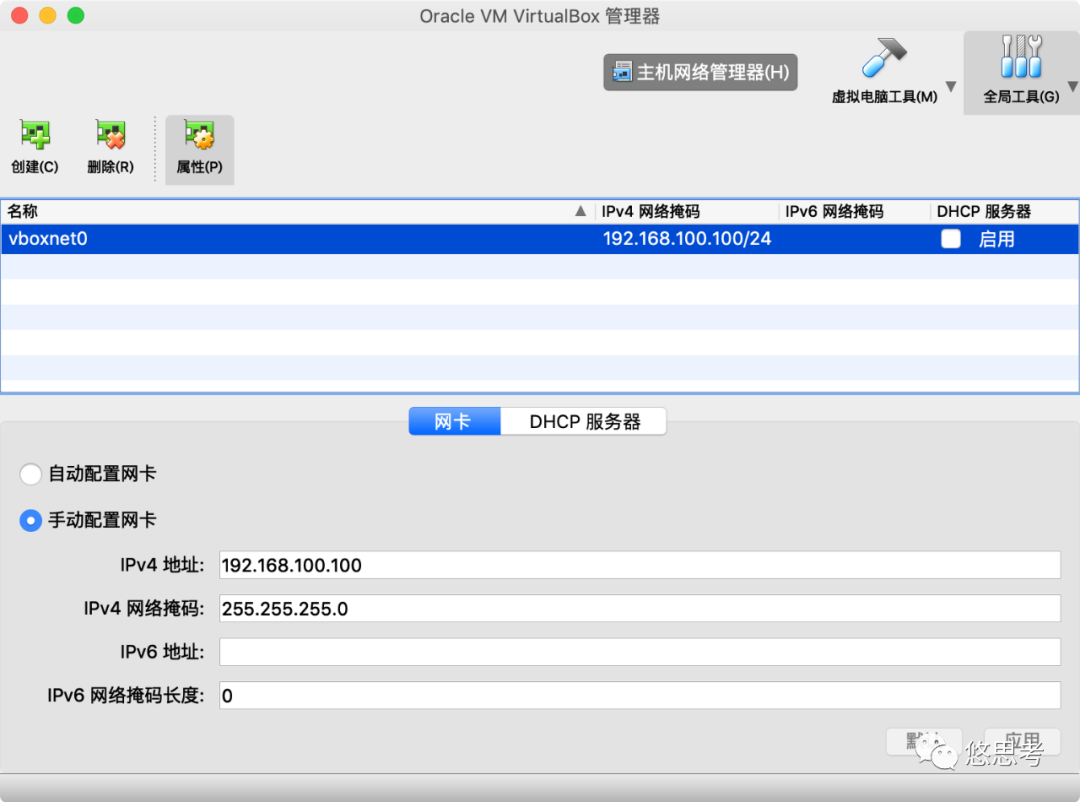Click the empty IPv6 address field

point(640,652)
